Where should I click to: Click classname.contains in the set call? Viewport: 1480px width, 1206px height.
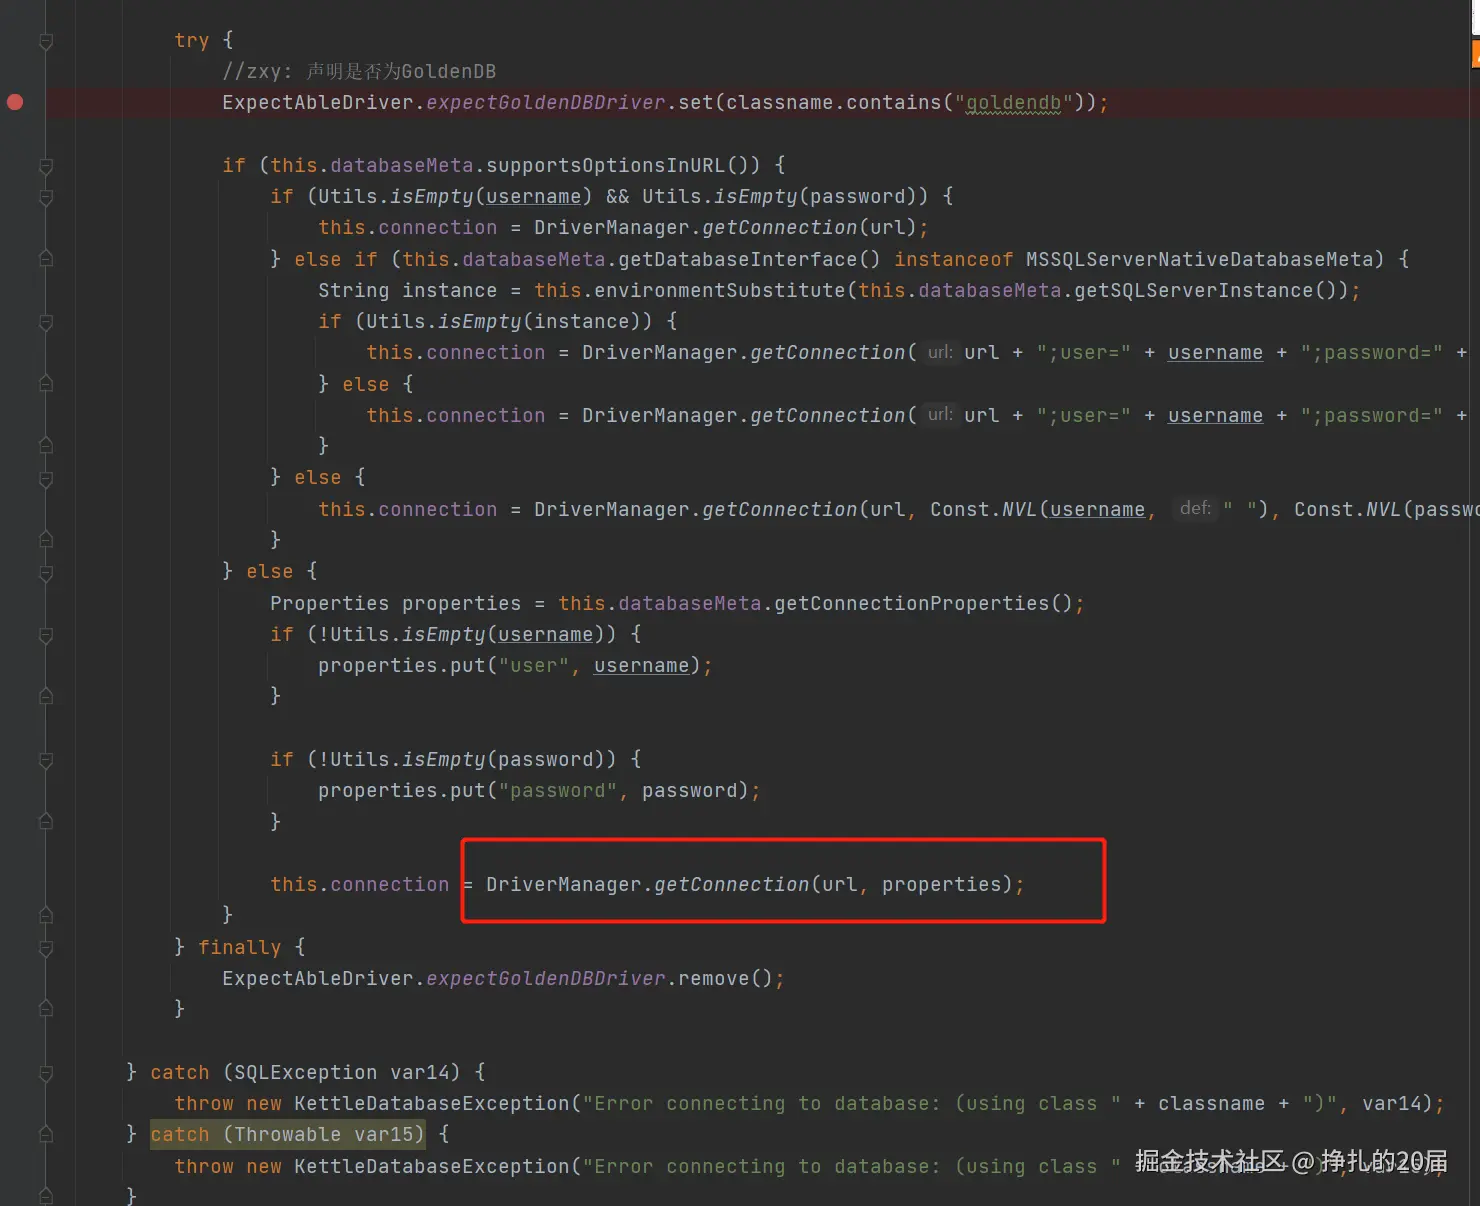[834, 103]
